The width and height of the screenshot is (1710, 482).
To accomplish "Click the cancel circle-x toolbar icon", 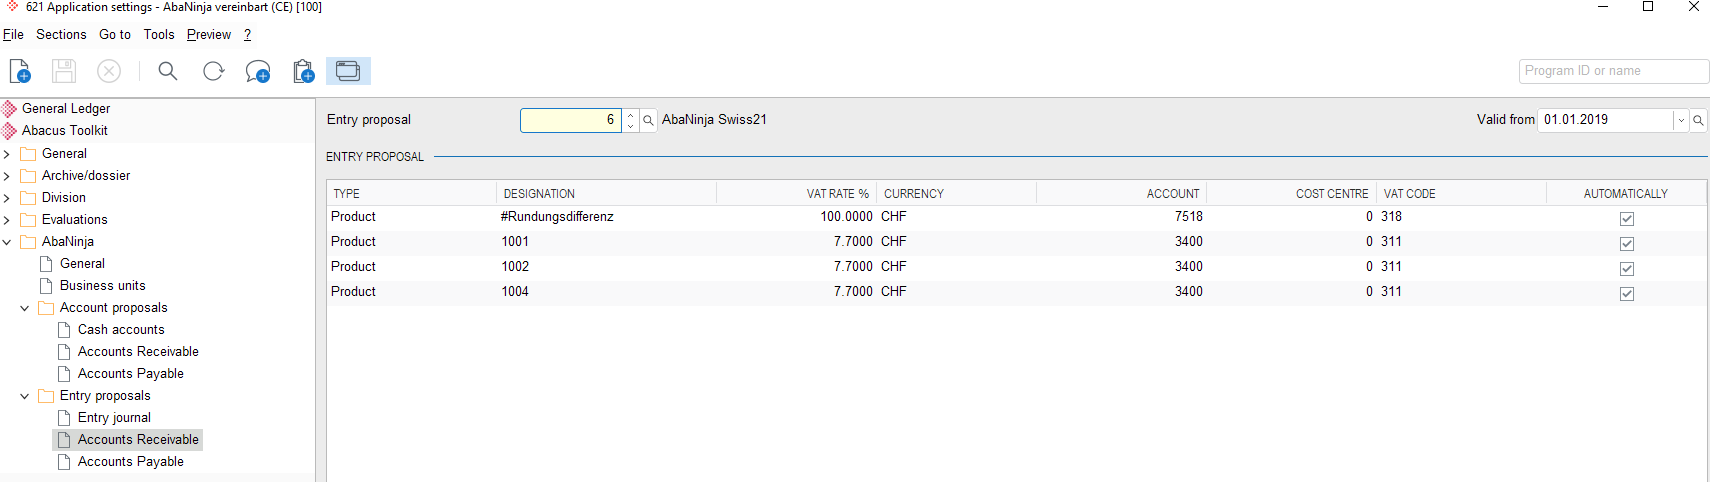I will coord(109,71).
